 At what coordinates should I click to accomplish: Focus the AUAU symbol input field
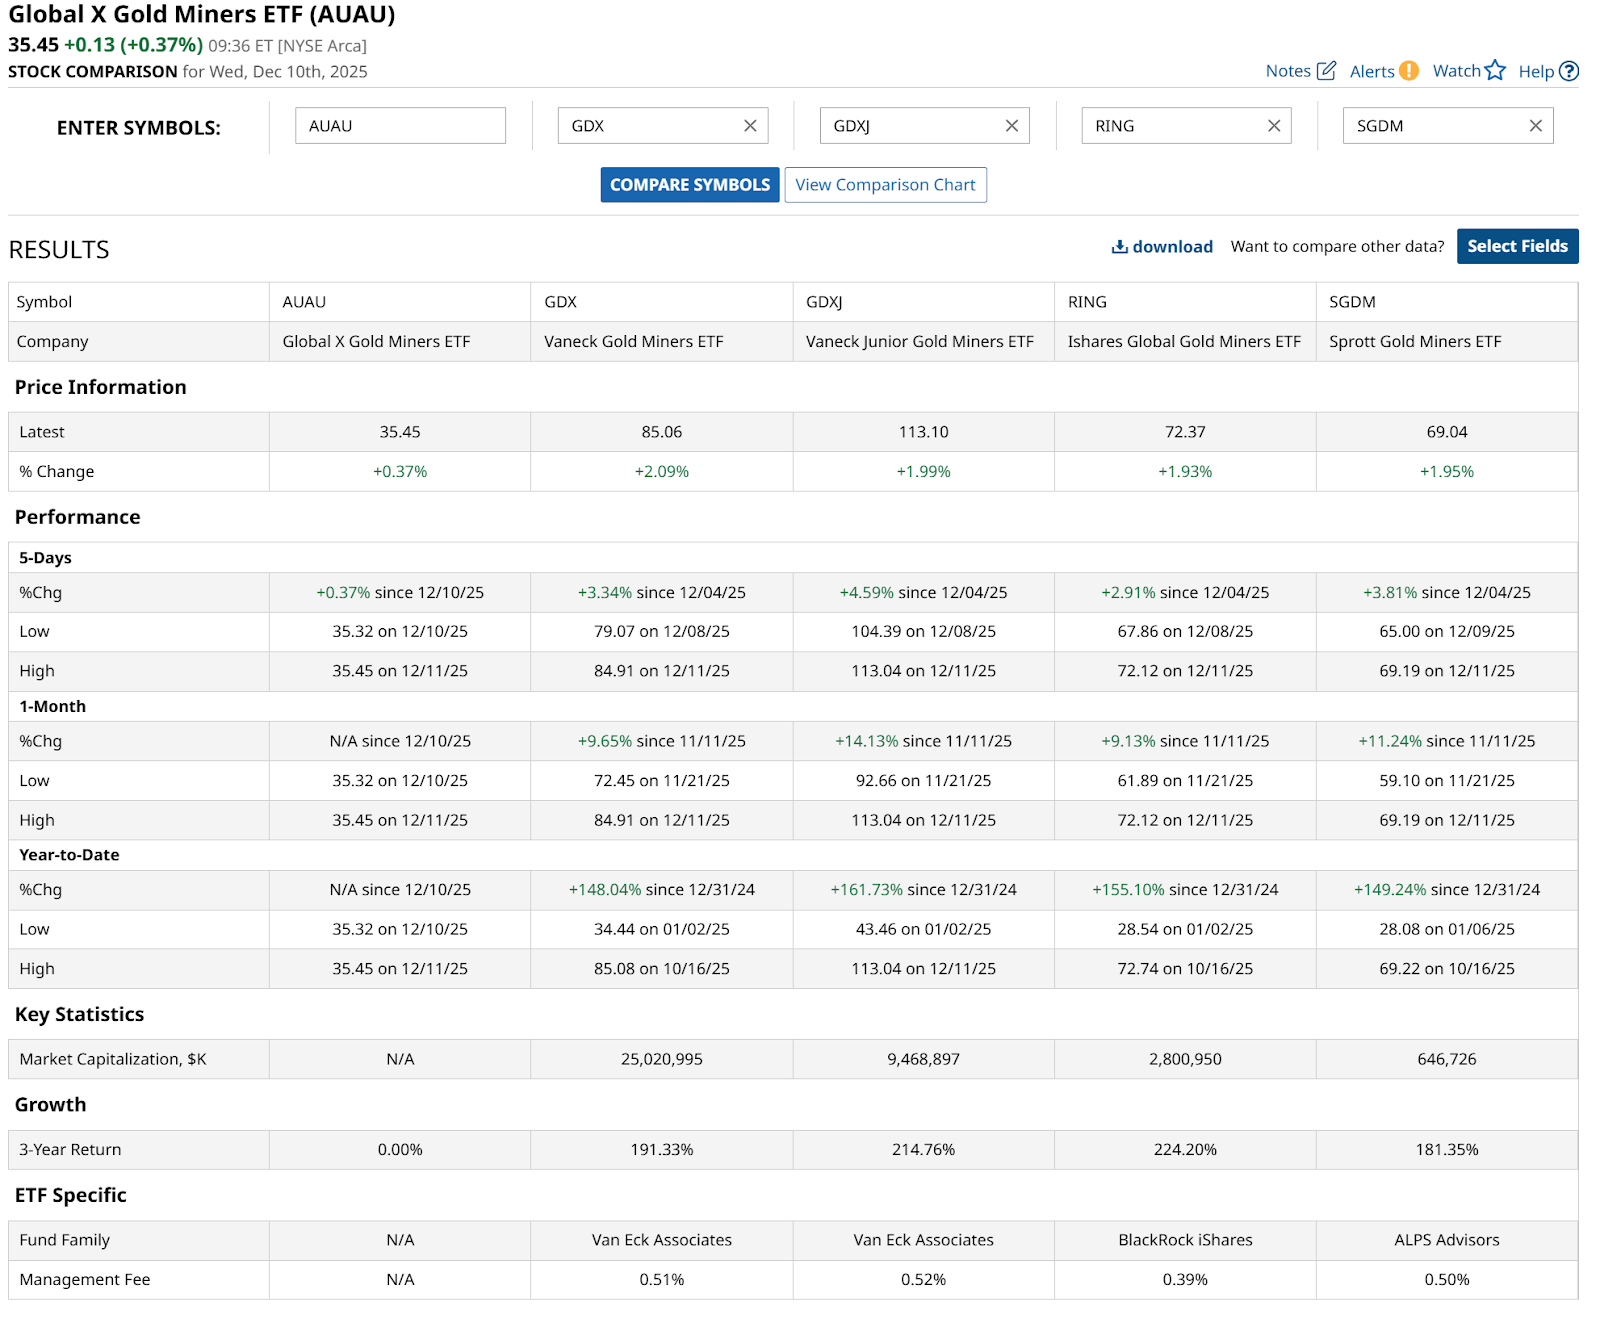point(400,126)
